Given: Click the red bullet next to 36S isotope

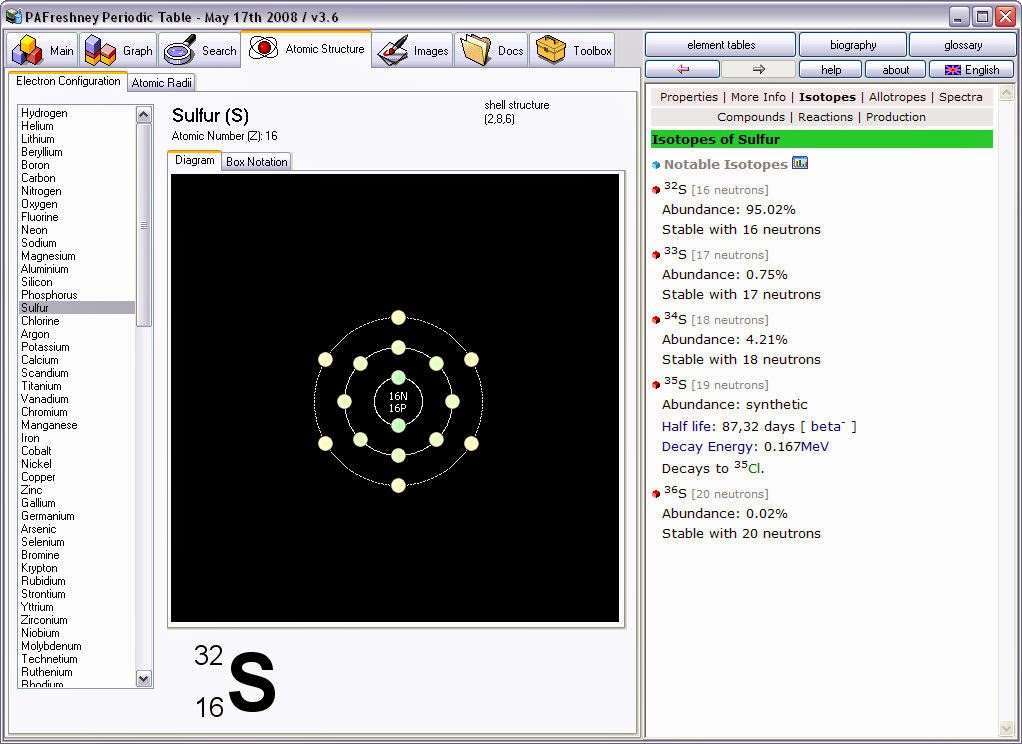Looking at the screenshot, I should tap(656, 494).
